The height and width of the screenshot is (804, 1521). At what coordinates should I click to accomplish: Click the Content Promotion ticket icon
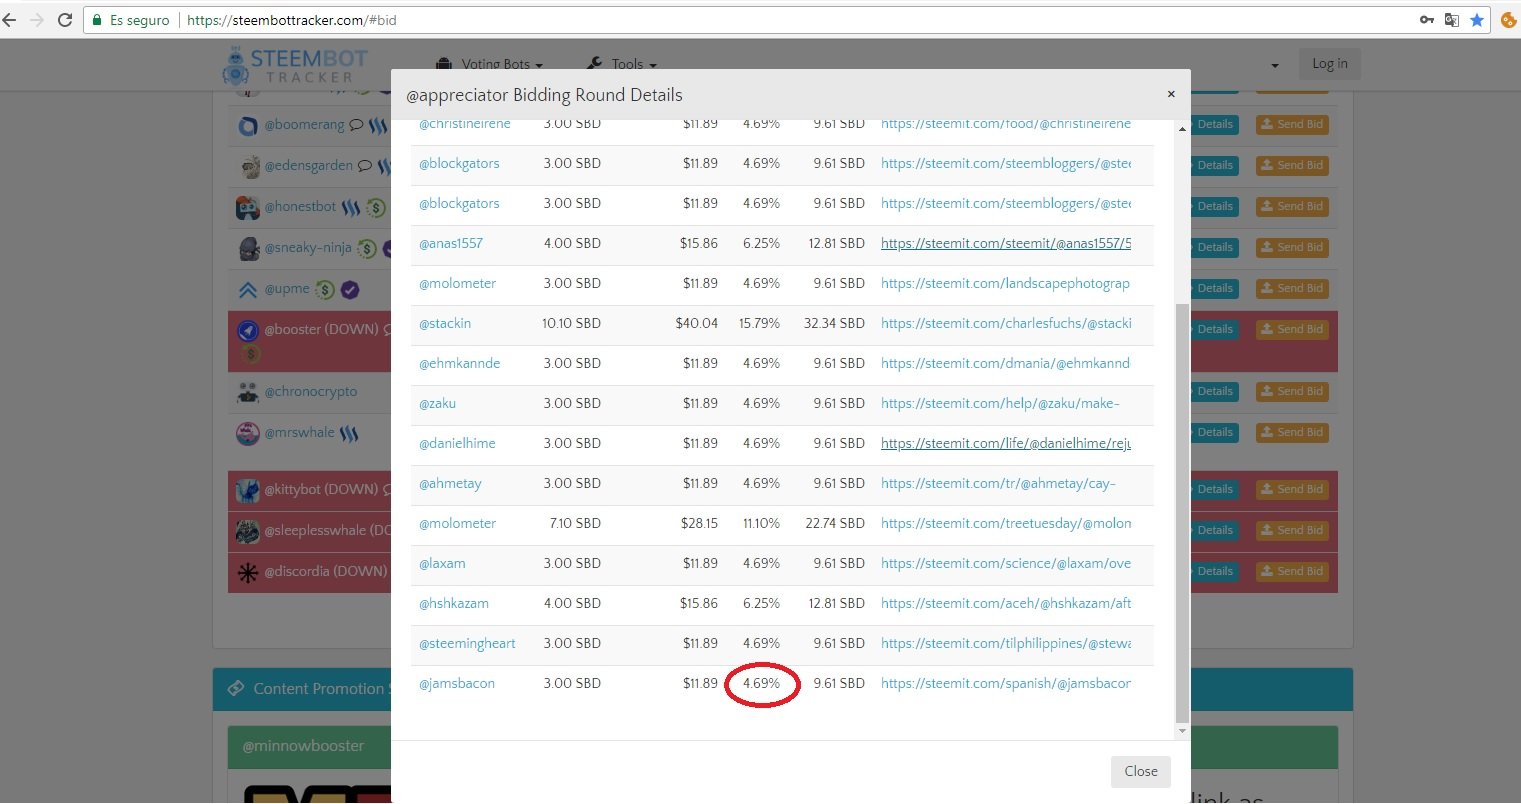pyautogui.click(x=236, y=688)
